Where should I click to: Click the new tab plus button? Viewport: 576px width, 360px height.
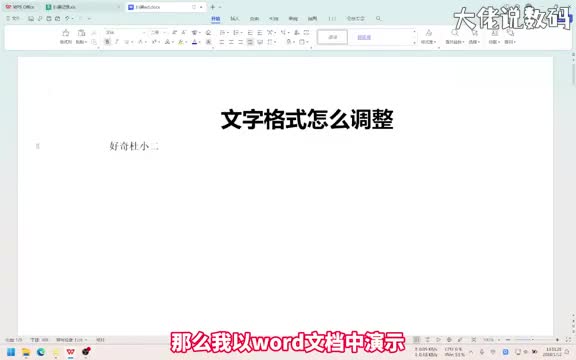(212, 7)
